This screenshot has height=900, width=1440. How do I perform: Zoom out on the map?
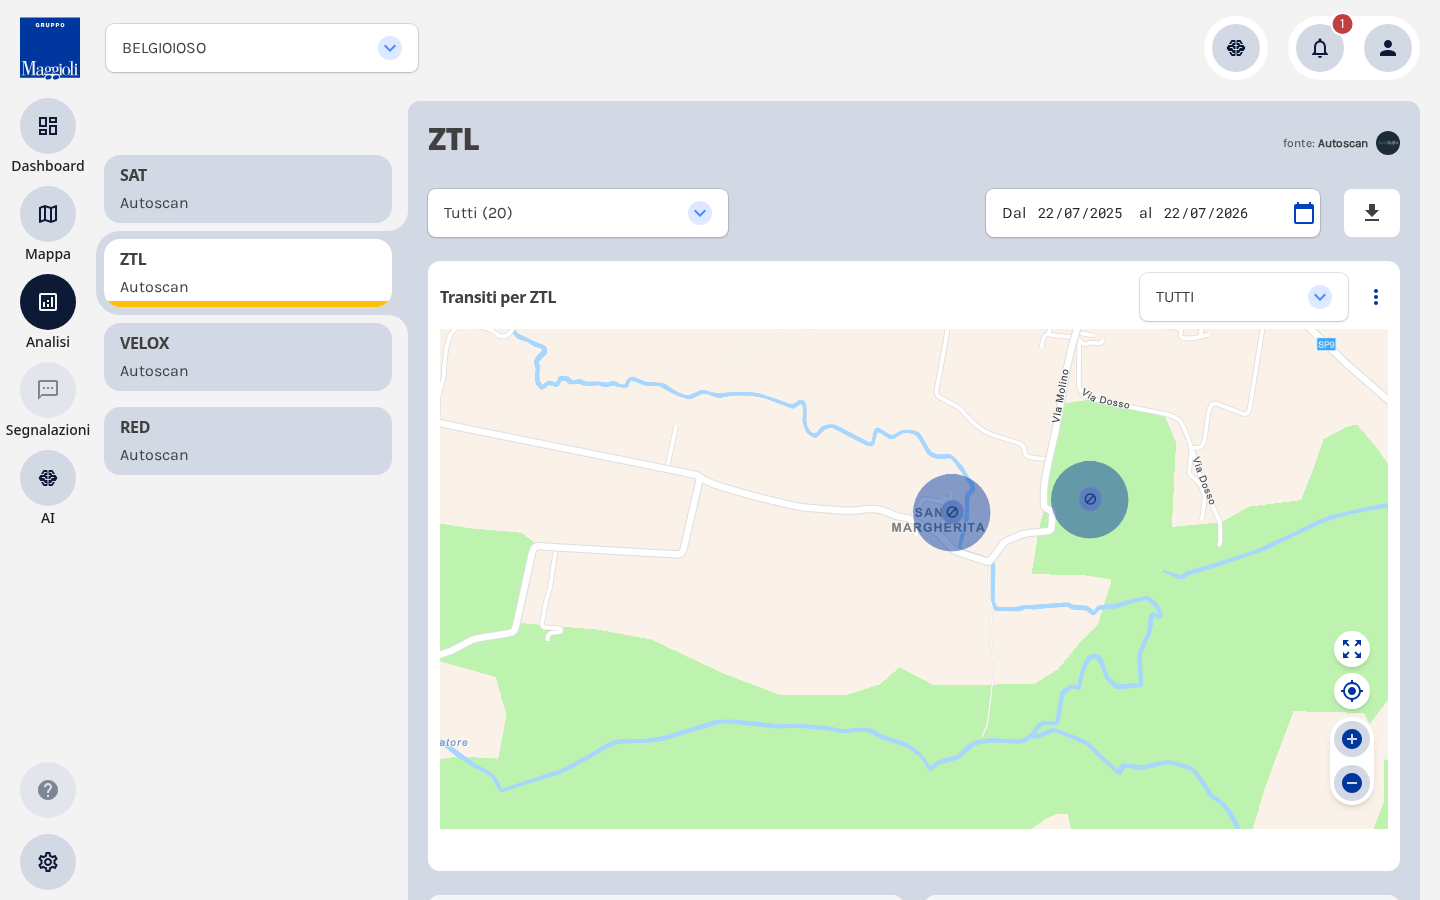coord(1352,783)
